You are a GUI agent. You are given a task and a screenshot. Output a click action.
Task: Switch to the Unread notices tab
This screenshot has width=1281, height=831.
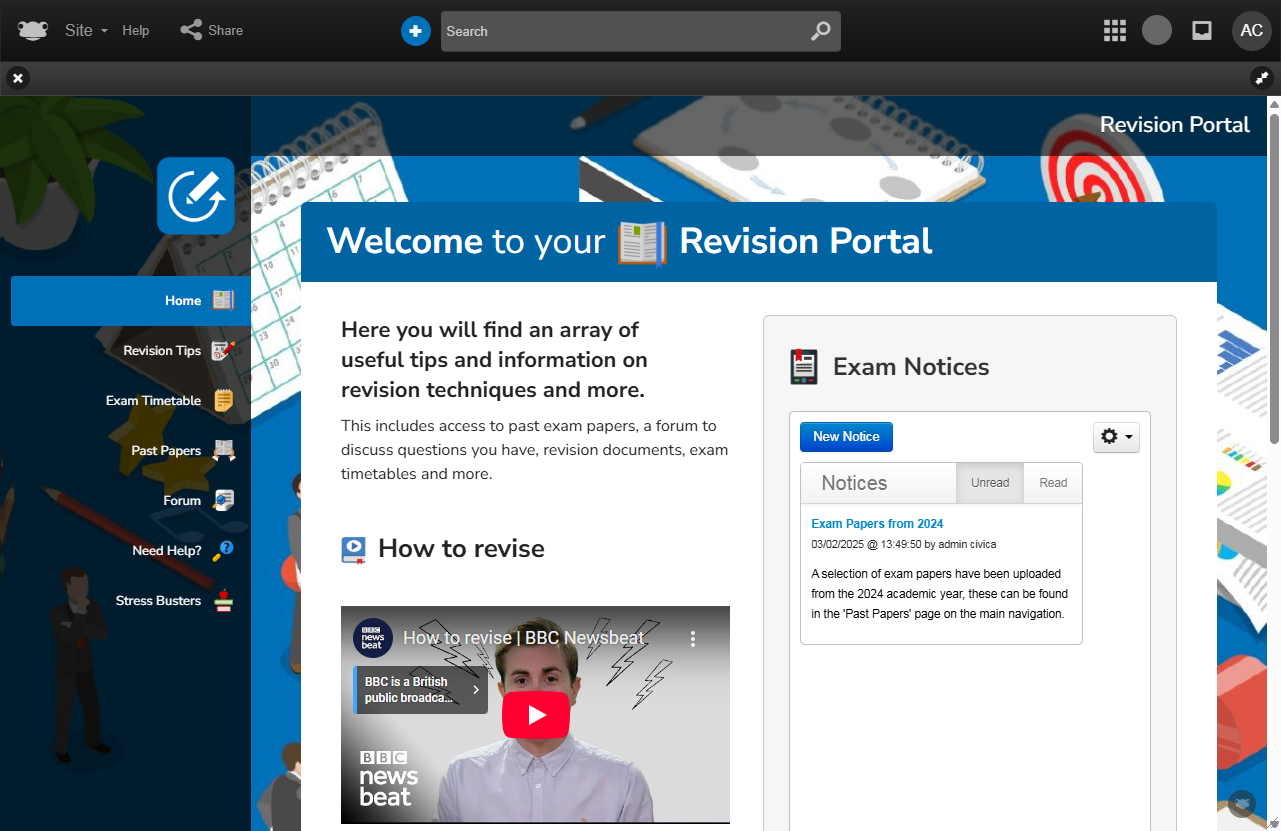click(x=989, y=483)
